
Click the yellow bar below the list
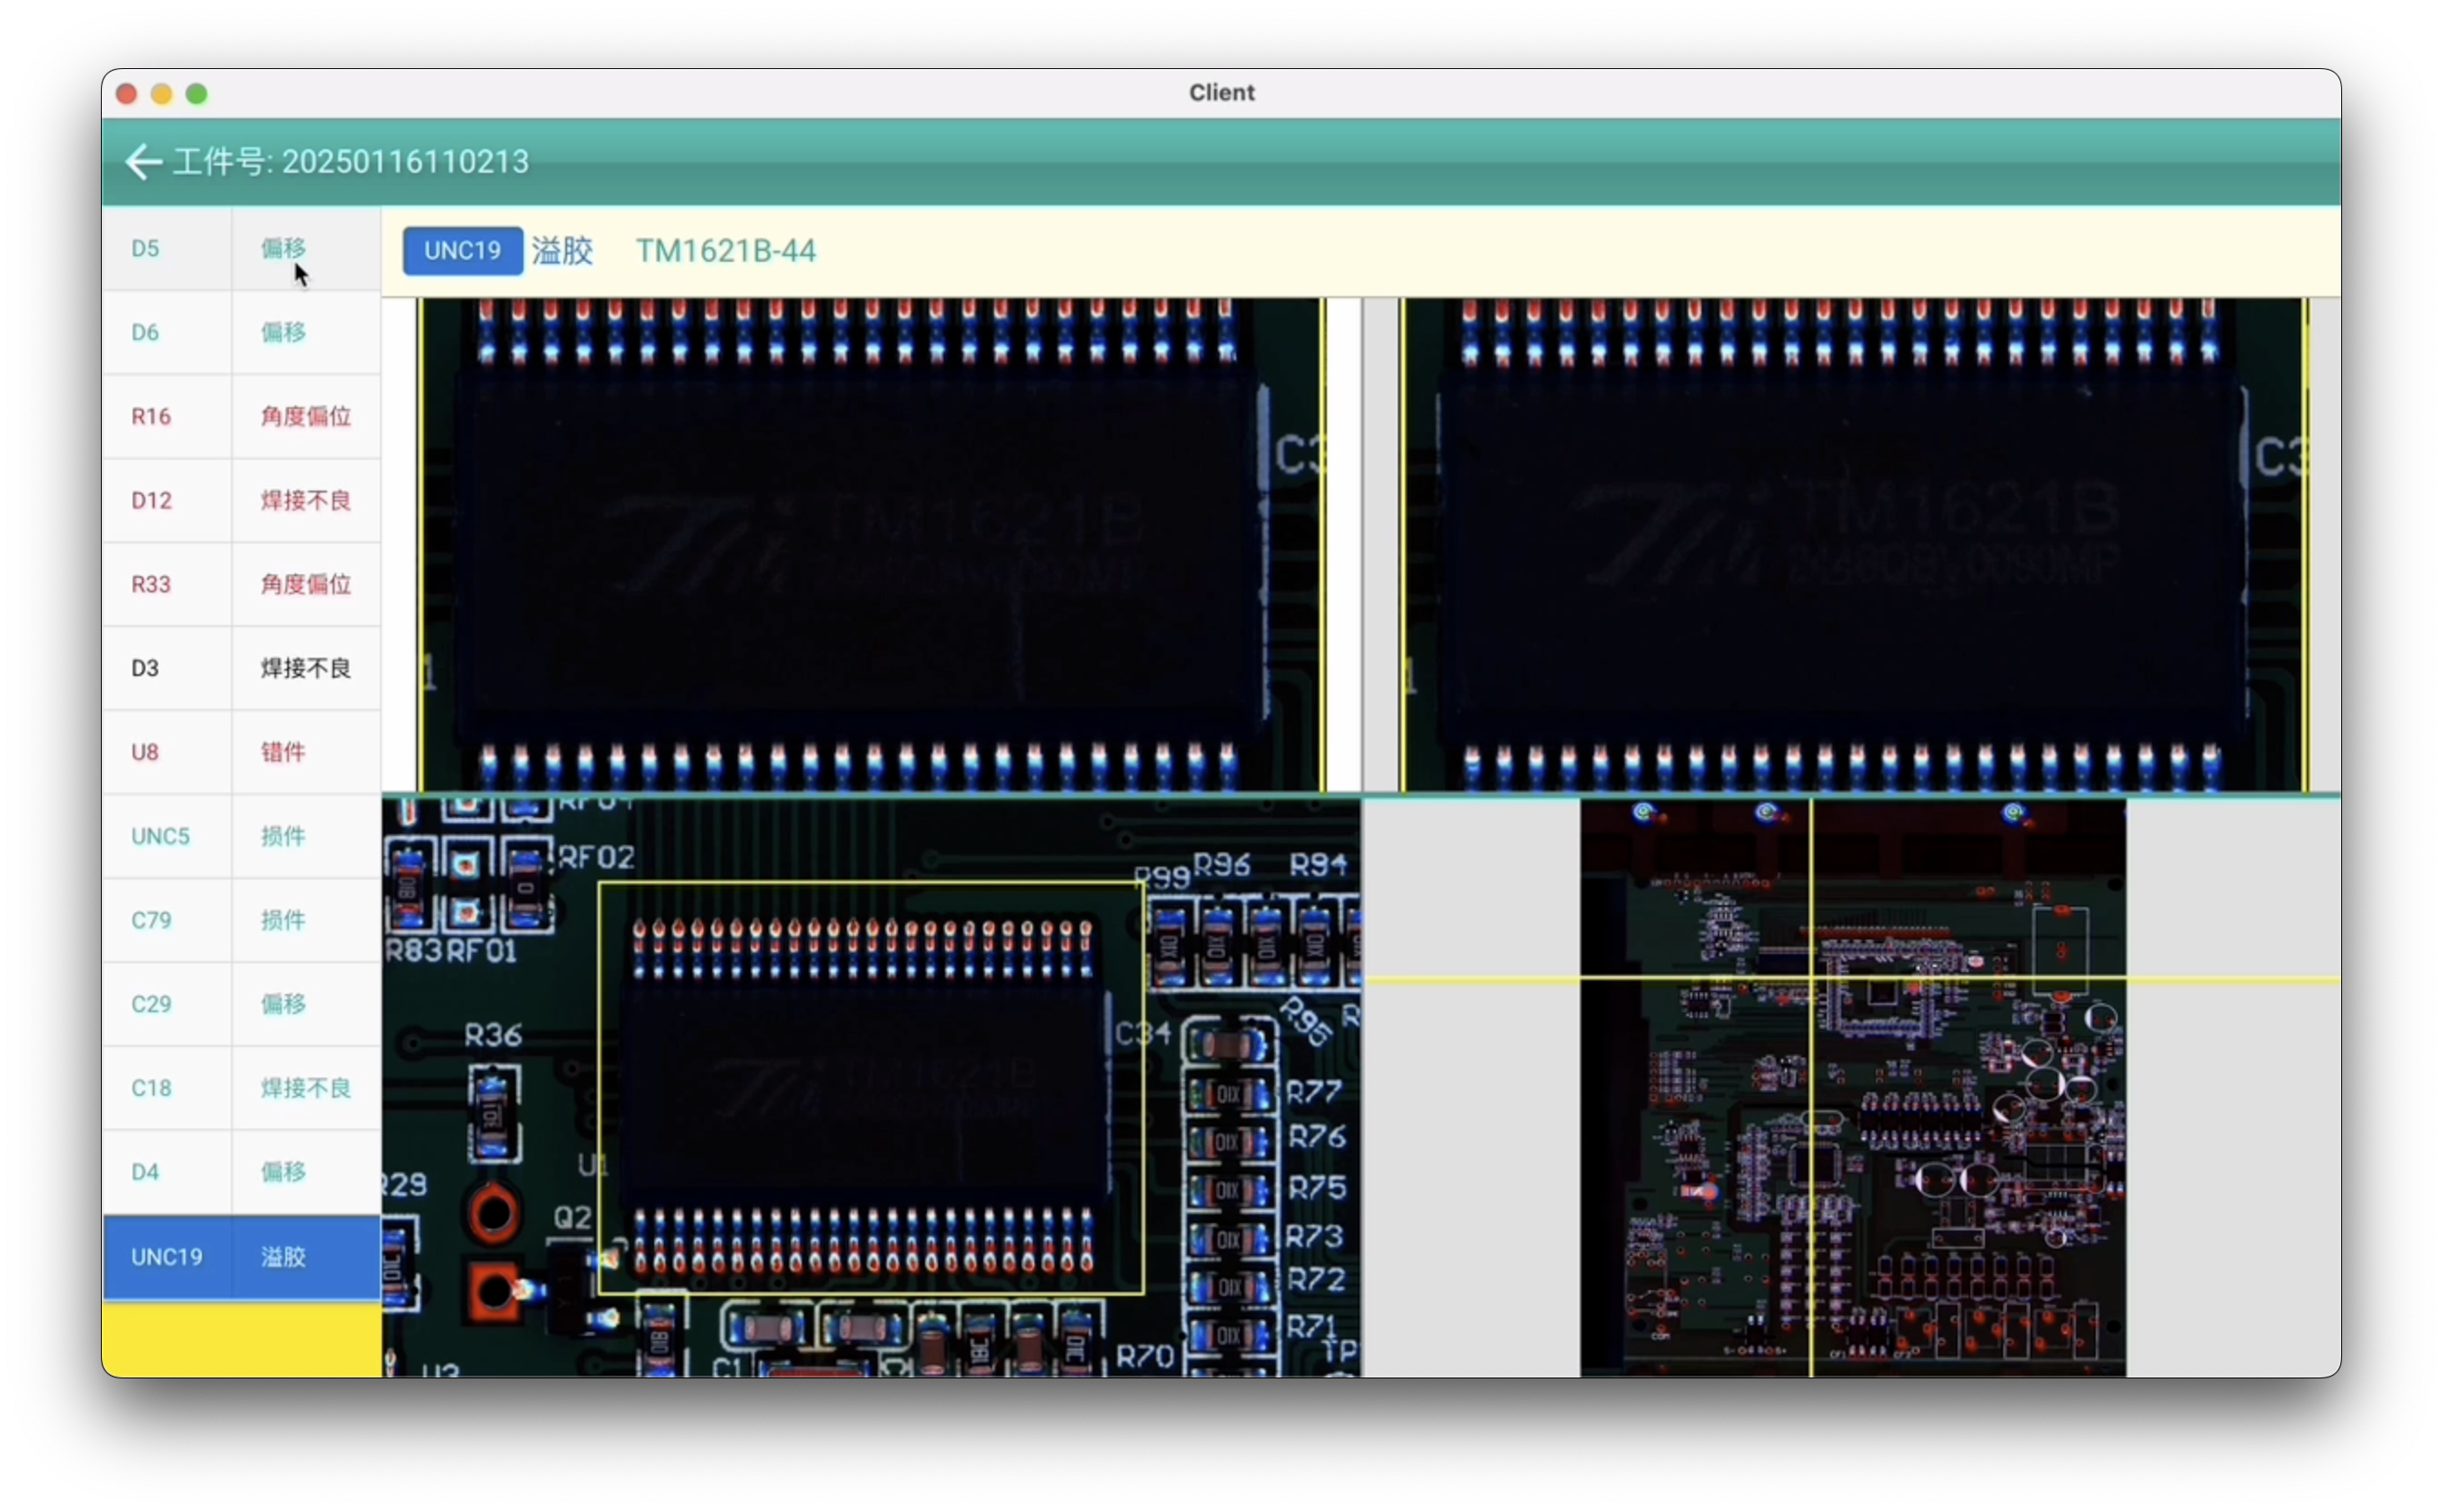[x=241, y=1340]
